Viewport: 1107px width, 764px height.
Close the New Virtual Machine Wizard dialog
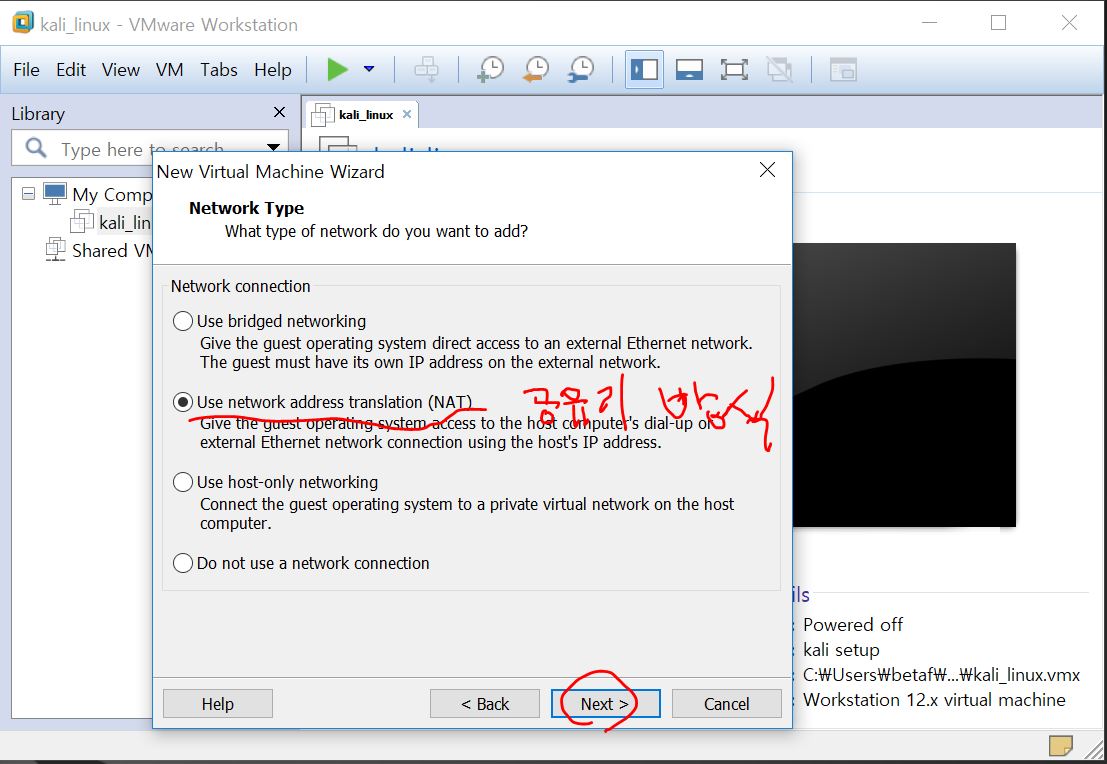click(767, 169)
